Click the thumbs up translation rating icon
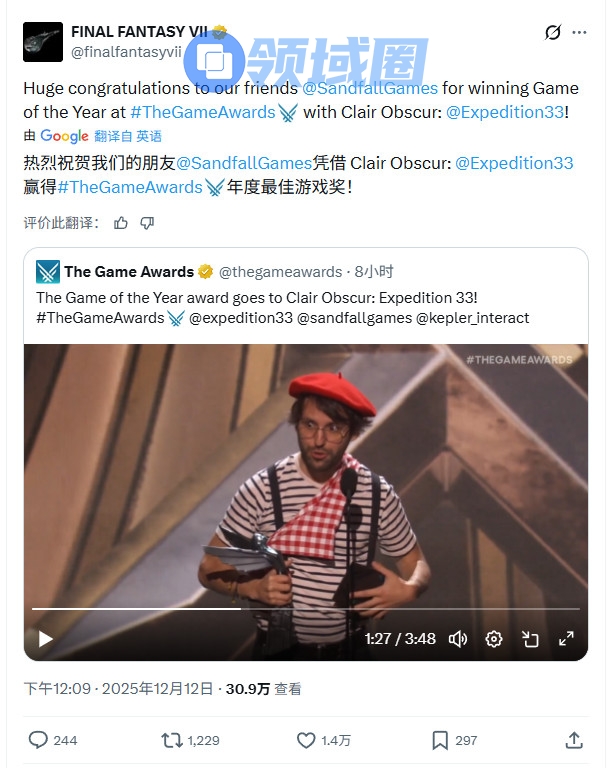This screenshot has width=615, height=768. click(120, 223)
